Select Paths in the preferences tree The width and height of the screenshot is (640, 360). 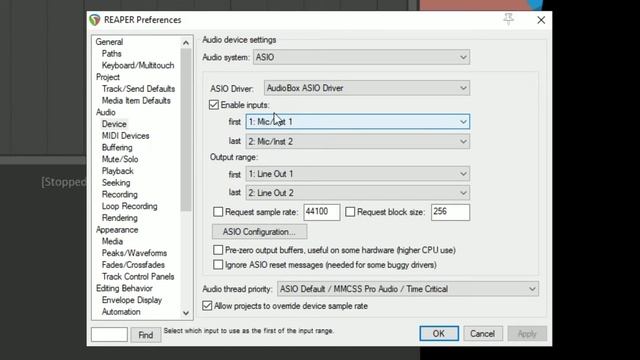[111, 53]
